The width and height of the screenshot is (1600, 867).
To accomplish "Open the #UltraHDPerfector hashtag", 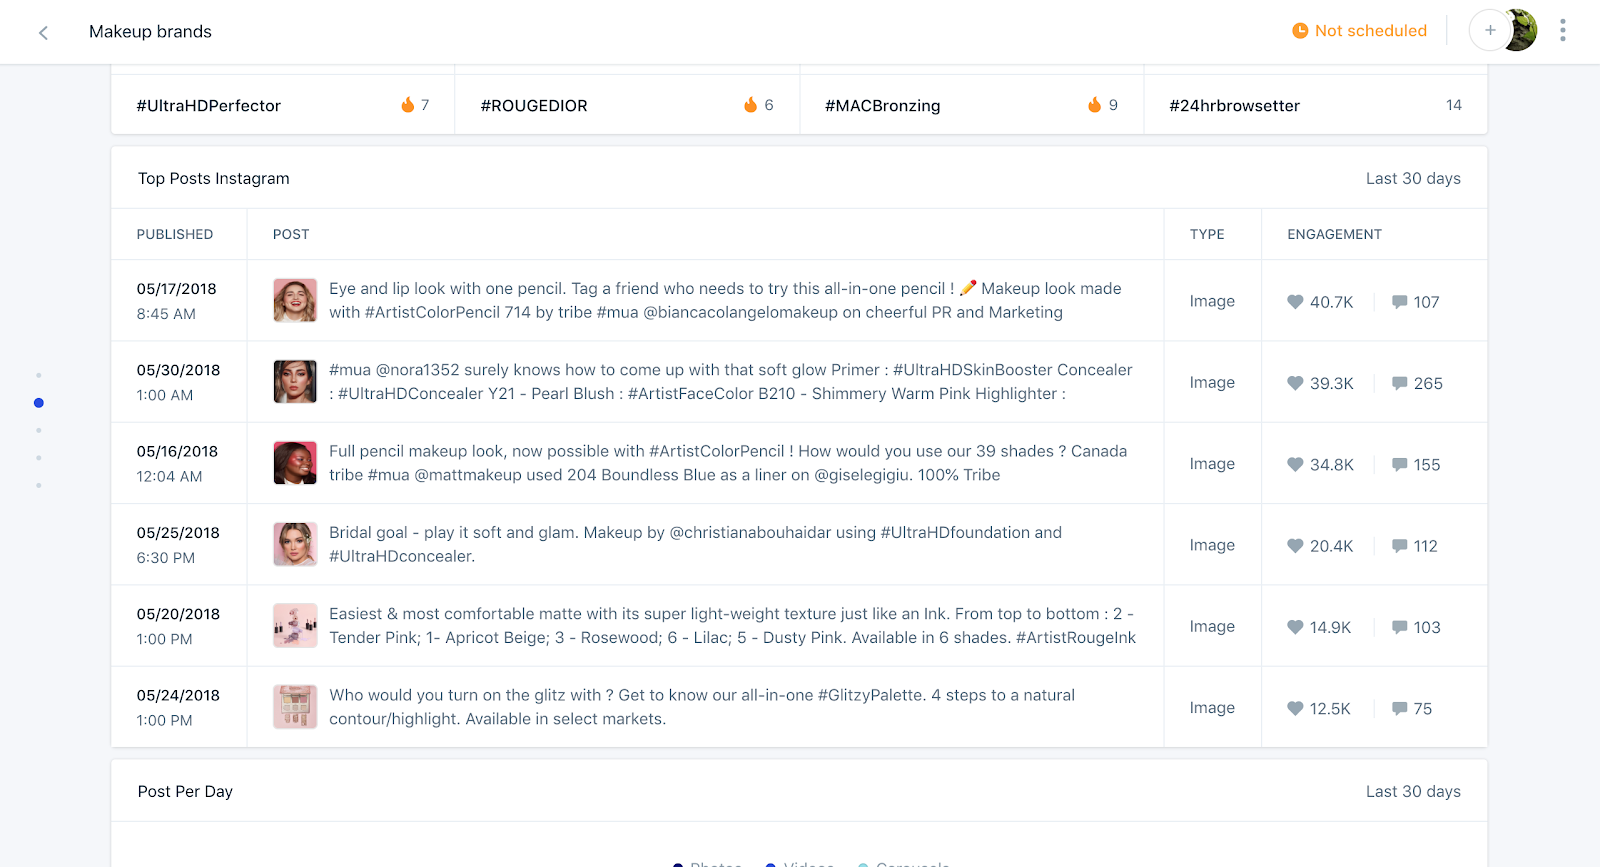I will pos(209,106).
